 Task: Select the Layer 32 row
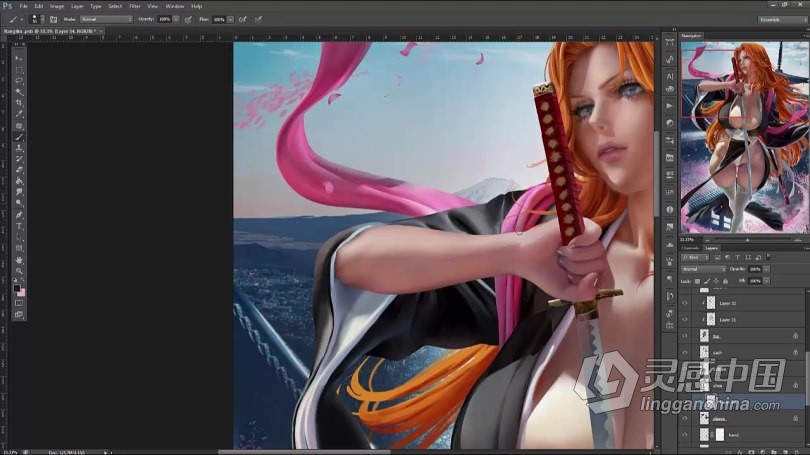(743, 303)
